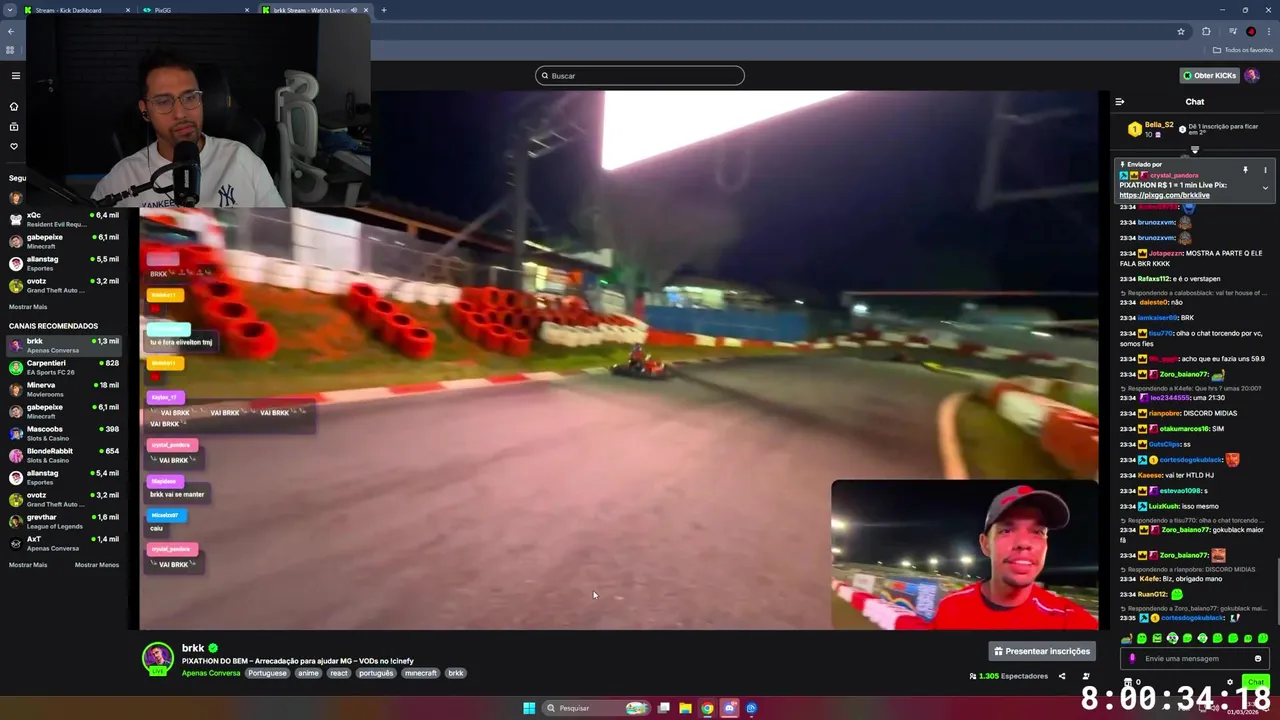Click the taskbar Pesquisar search box

click(x=596, y=708)
